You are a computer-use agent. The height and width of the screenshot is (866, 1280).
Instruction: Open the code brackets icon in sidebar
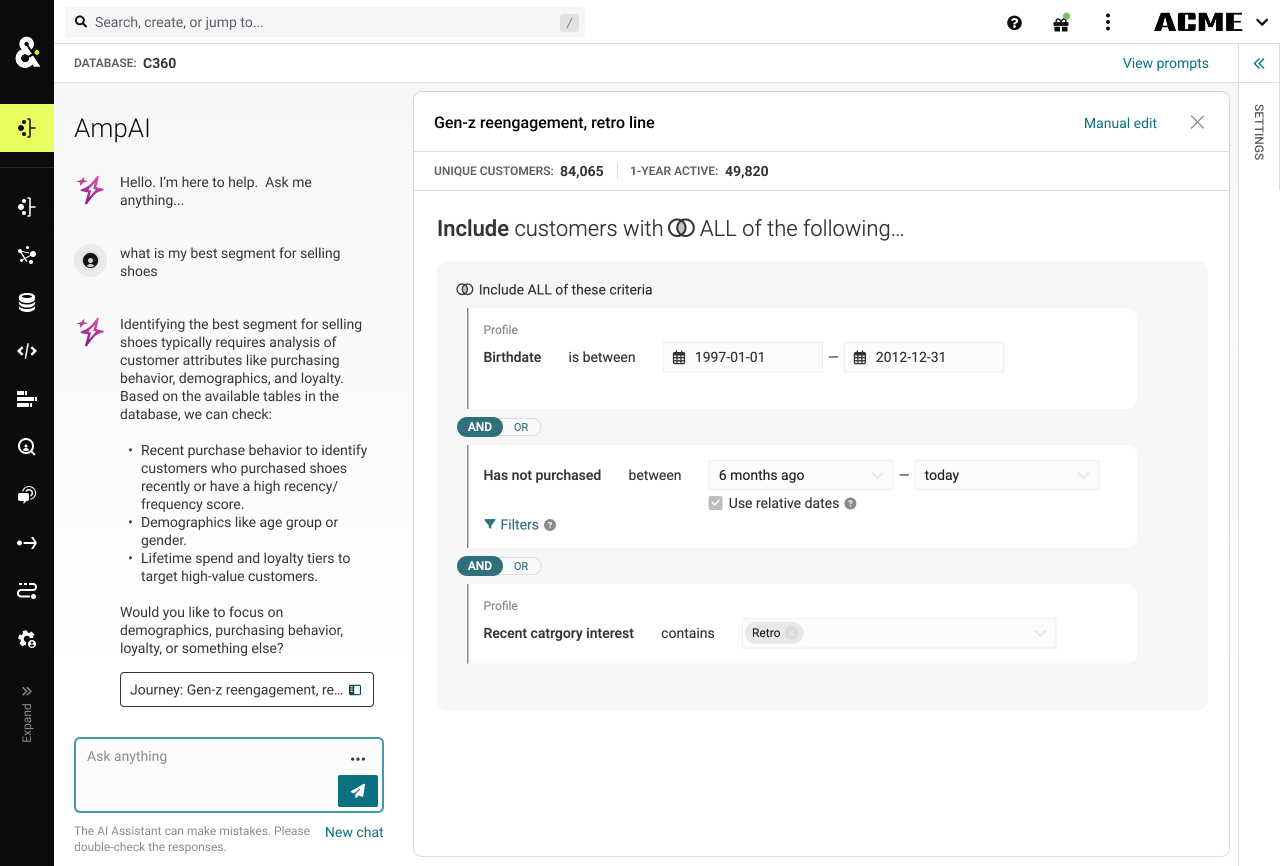pos(27,351)
